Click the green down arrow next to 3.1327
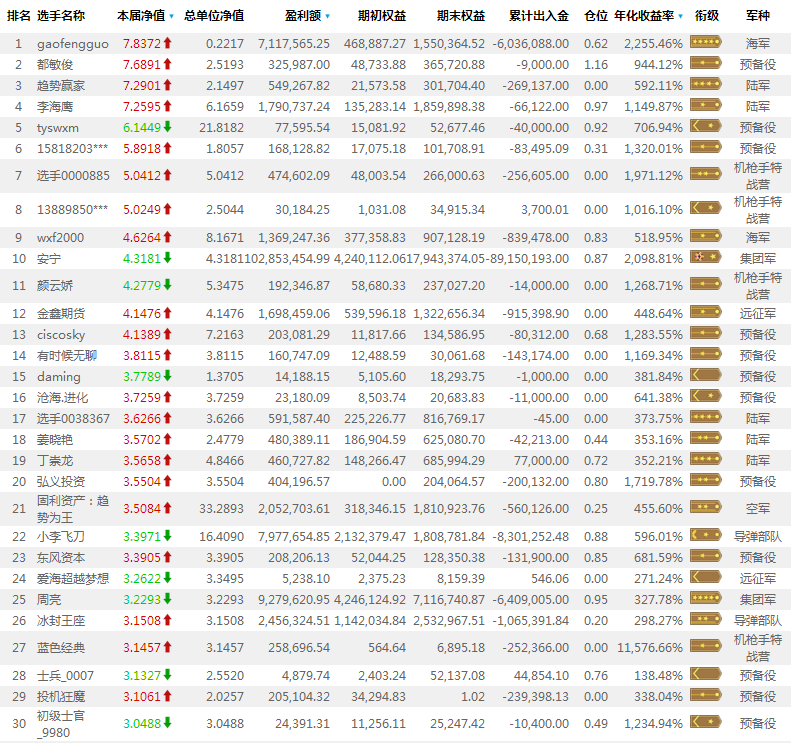Screen dimensions: 791x743 click(167, 674)
